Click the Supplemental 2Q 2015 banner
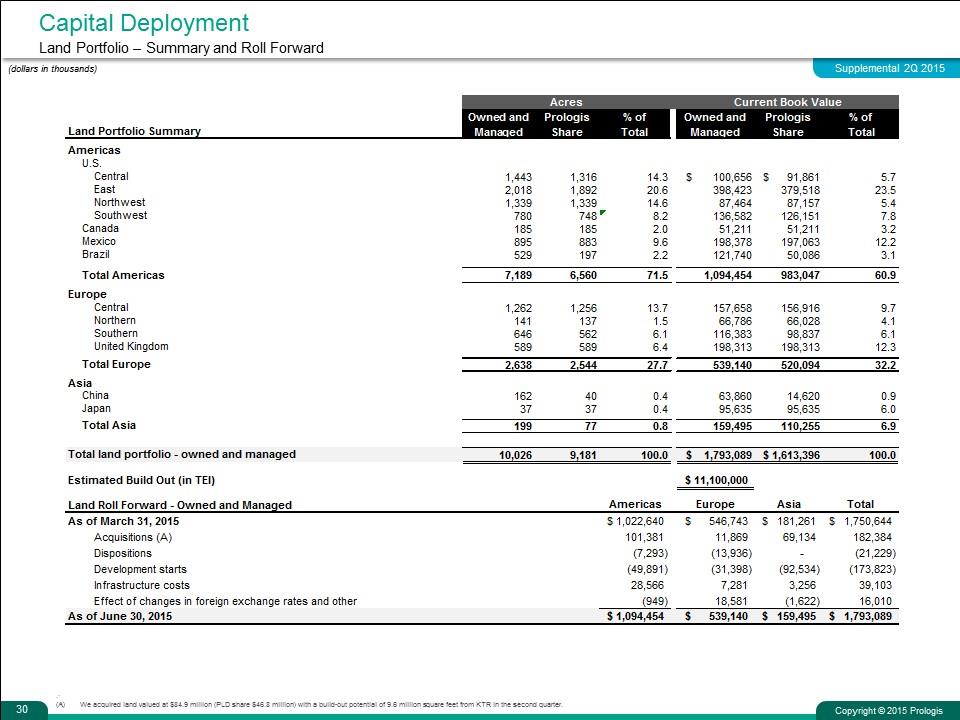Image resolution: width=960 pixels, height=720 pixels. pos(889,69)
